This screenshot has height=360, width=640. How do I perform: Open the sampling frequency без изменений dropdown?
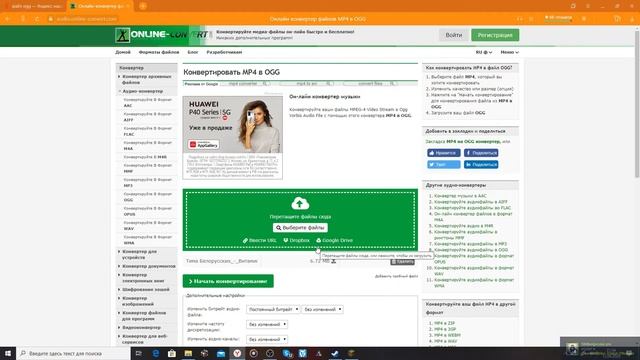tap(267, 324)
